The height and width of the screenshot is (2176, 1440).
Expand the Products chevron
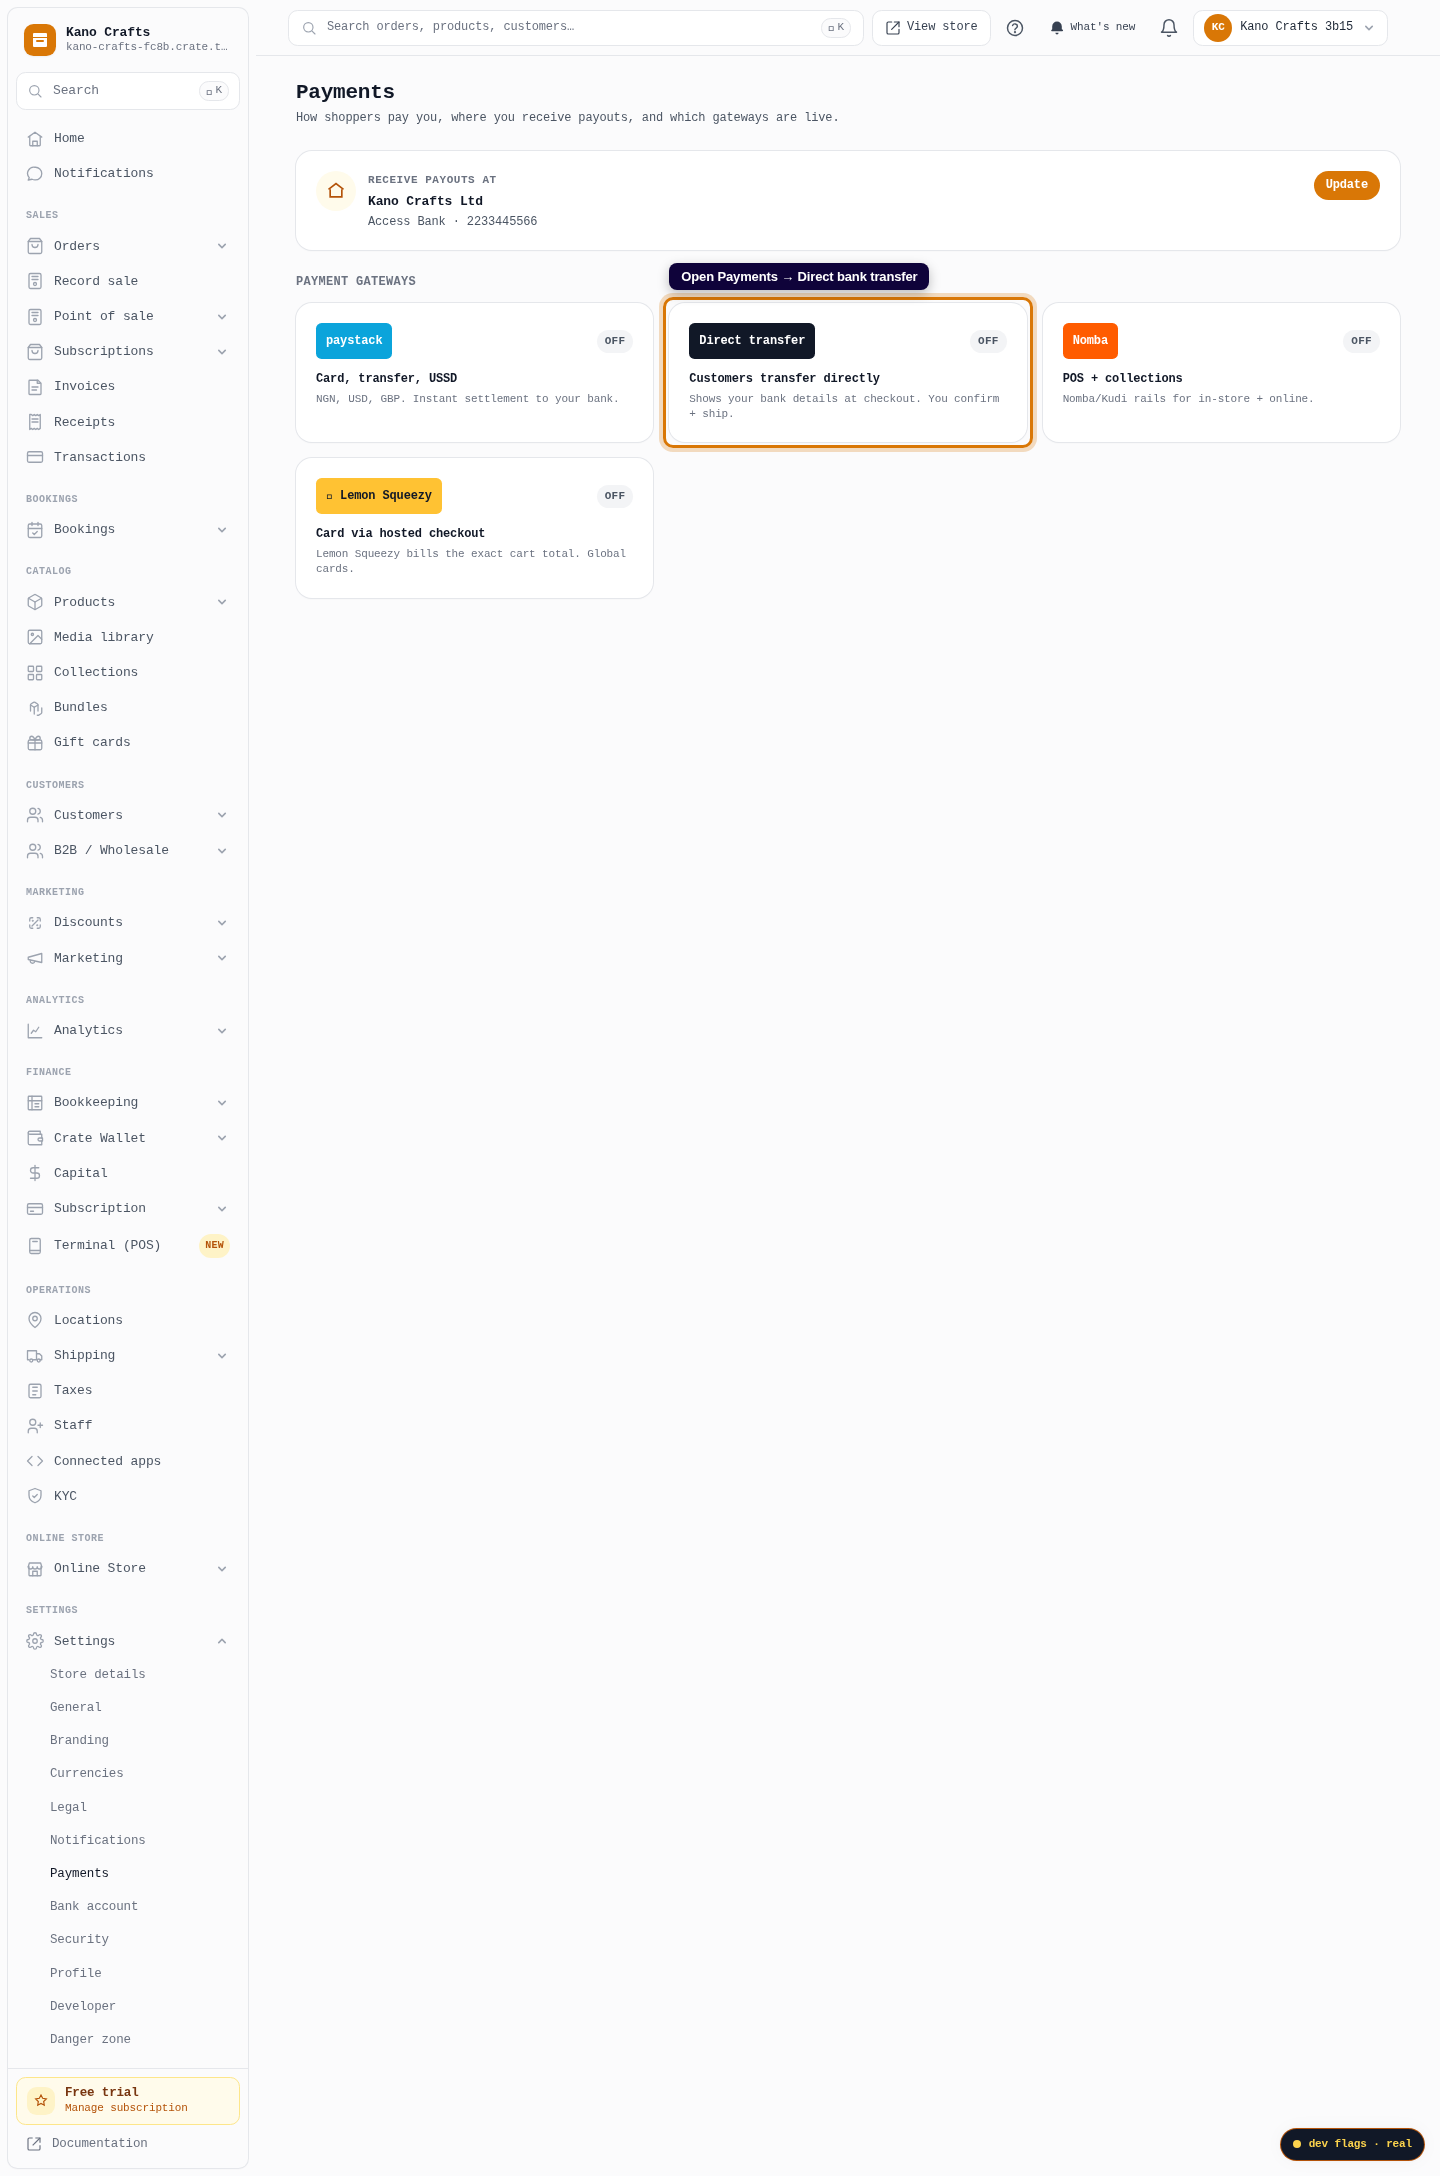coord(222,602)
